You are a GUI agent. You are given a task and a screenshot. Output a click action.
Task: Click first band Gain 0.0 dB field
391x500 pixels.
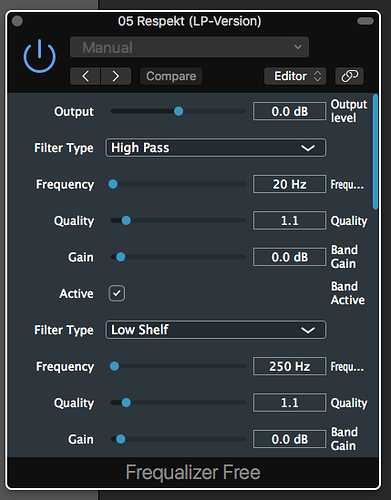point(289,257)
